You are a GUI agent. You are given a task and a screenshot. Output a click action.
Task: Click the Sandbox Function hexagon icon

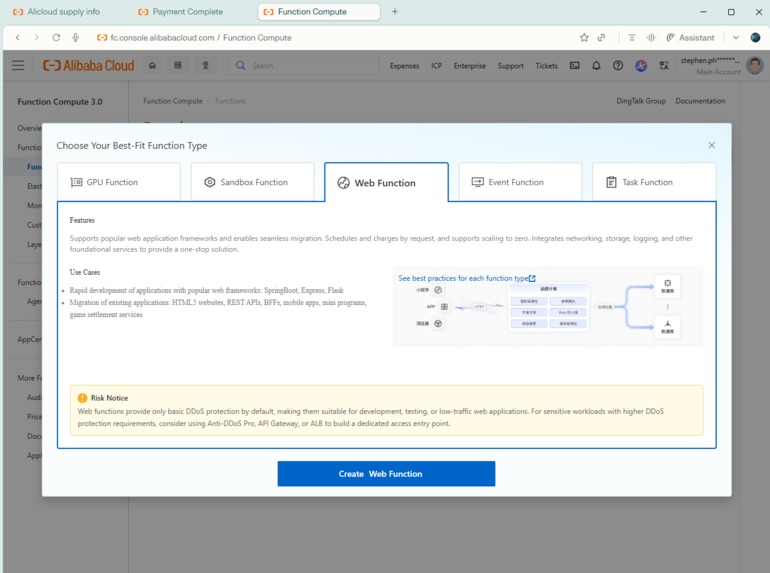(x=210, y=182)
